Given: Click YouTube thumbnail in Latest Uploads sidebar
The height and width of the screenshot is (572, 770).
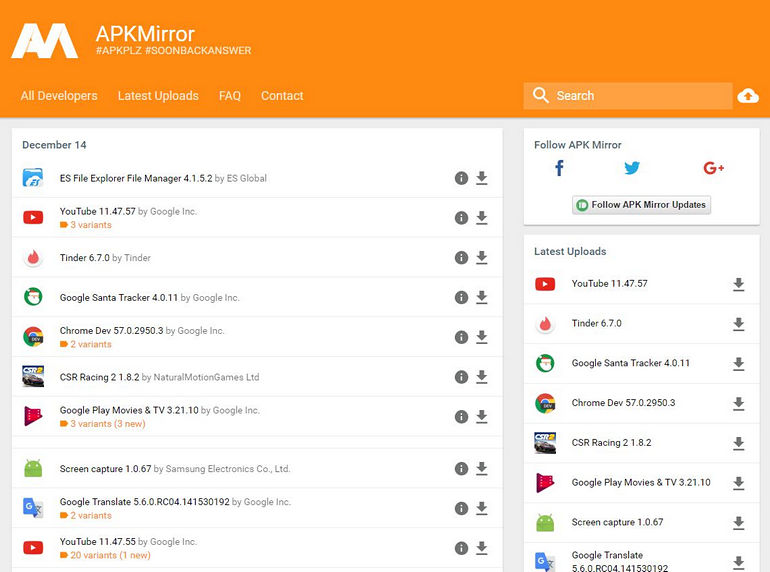Looking at the screenshot, I should coord(545,284).
